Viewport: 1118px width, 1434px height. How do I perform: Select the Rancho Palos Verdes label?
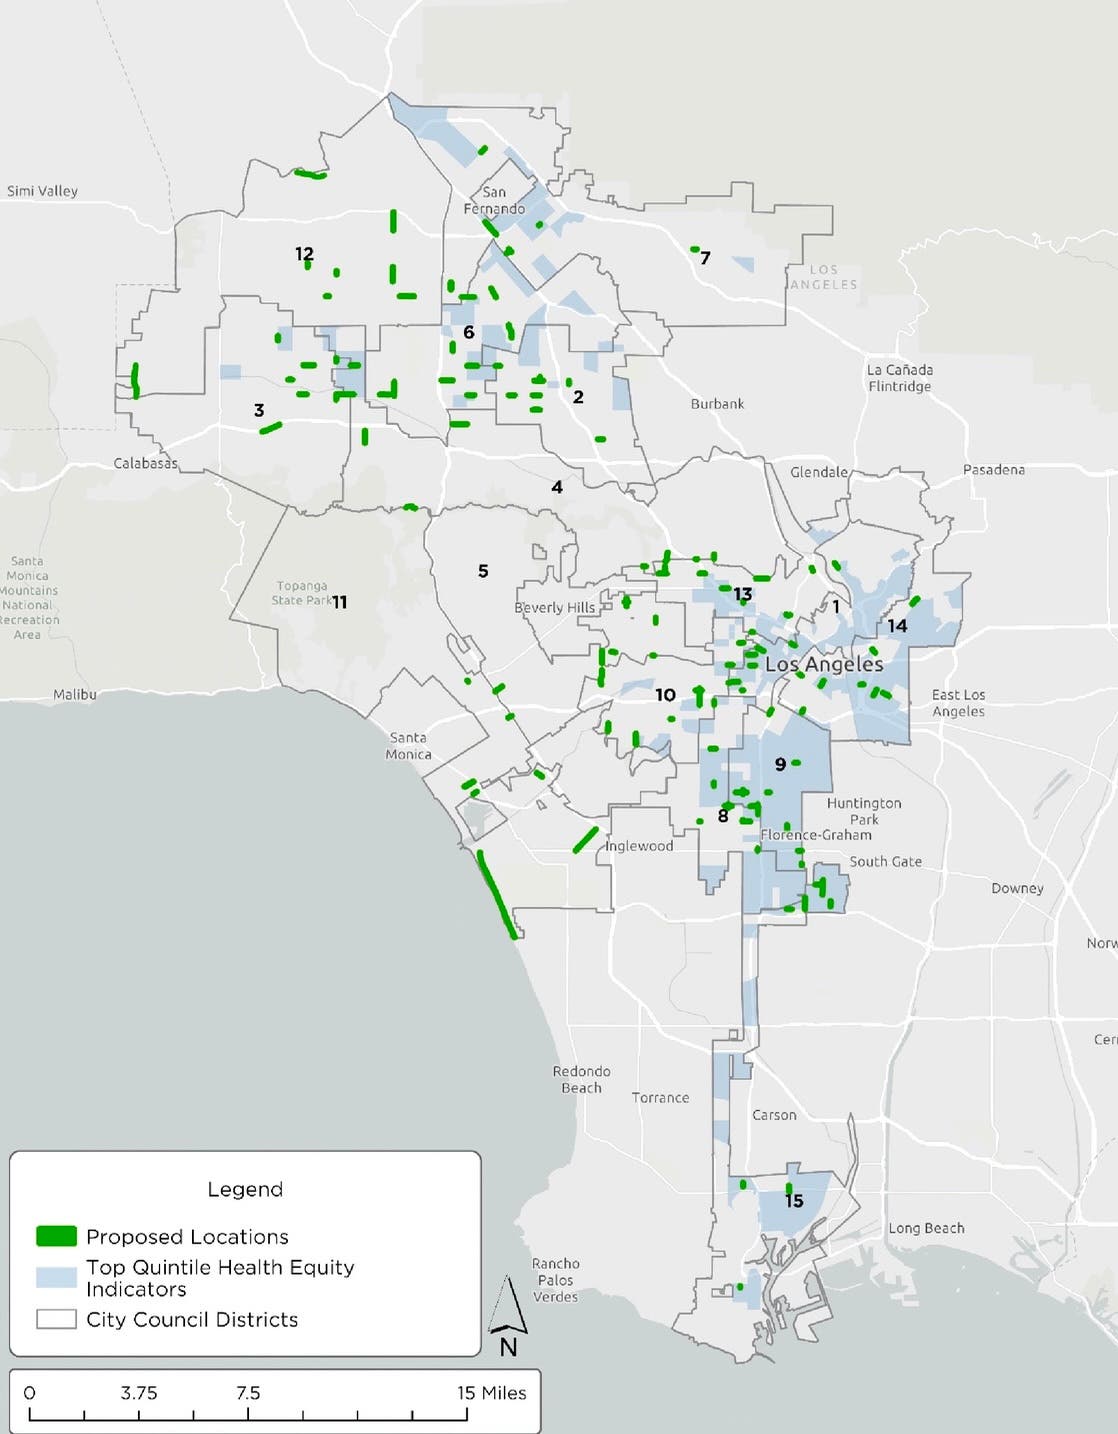pyautogui.click(x=555, y=1280)
